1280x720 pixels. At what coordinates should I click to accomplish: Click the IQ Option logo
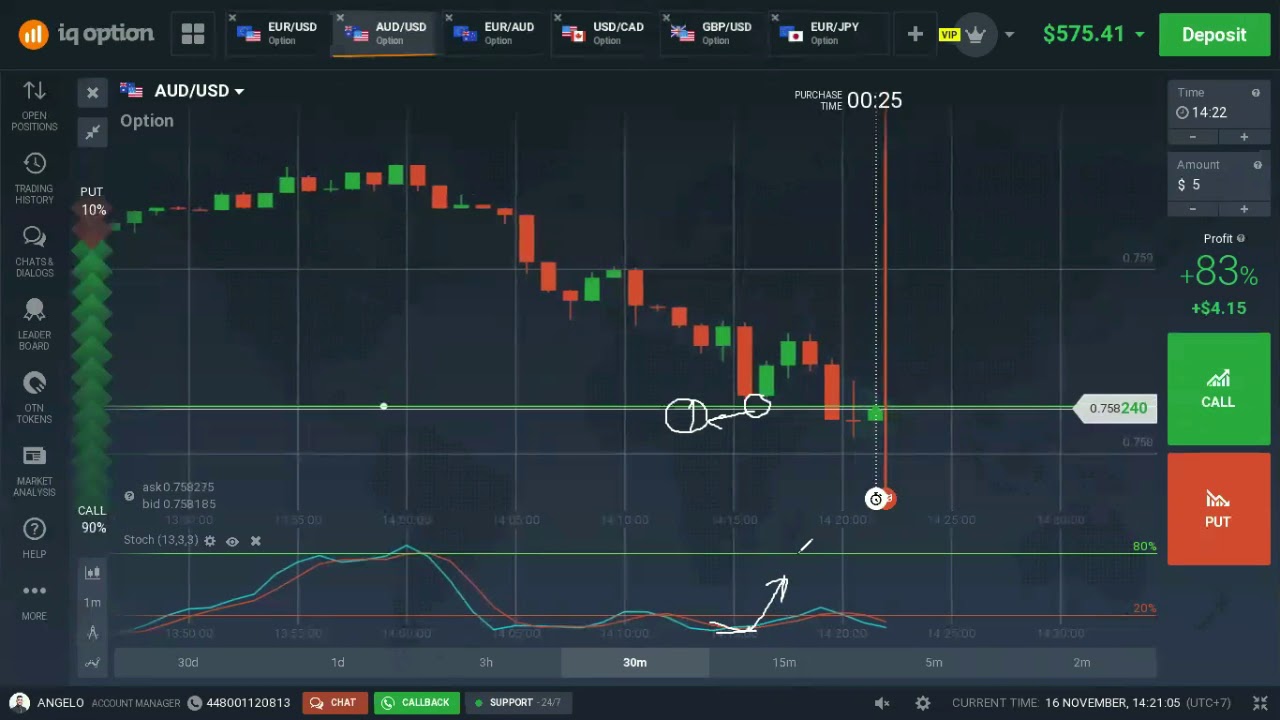click(x=86, y=34)
